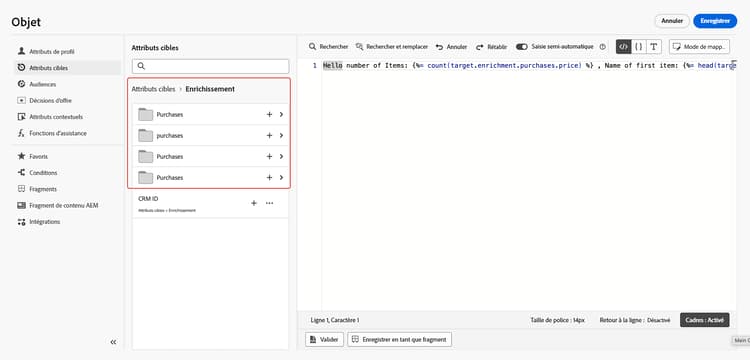The image size is (750, 360).
Task: Select Audiences in the left sidebar
Action: pos(36,84)
